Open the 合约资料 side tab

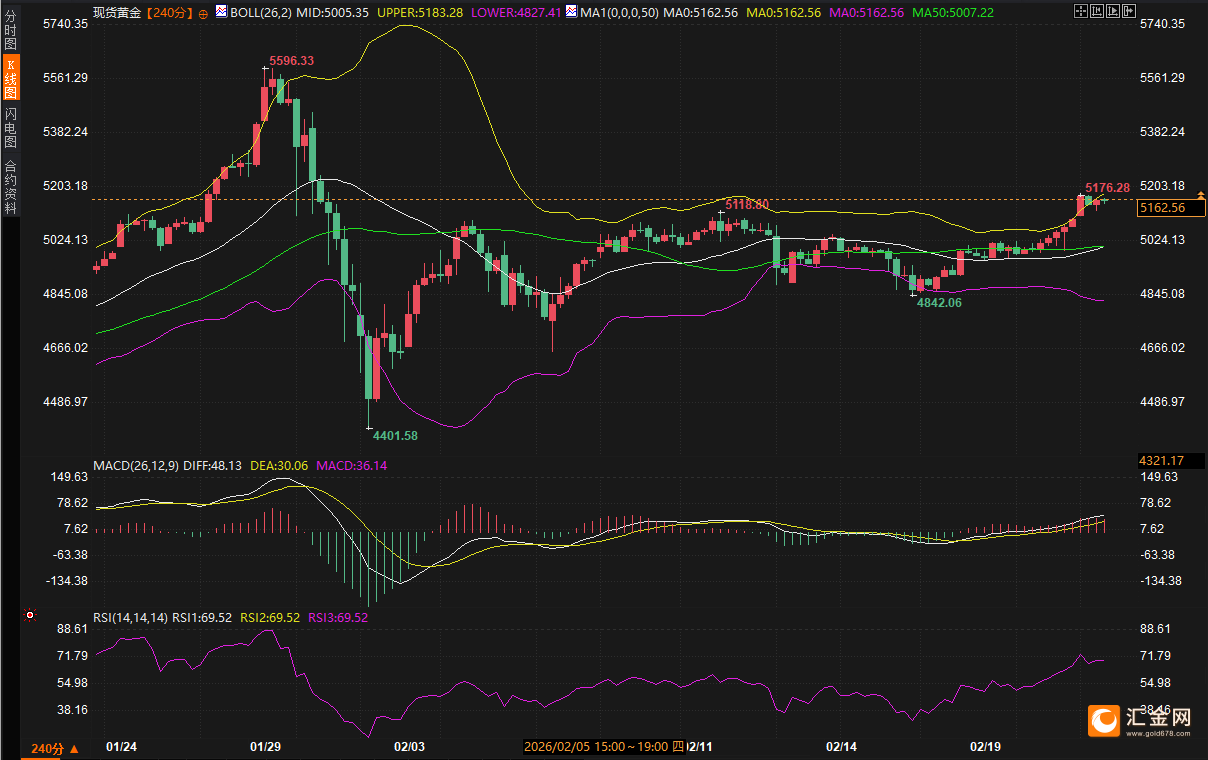click(x=11, y=186)
